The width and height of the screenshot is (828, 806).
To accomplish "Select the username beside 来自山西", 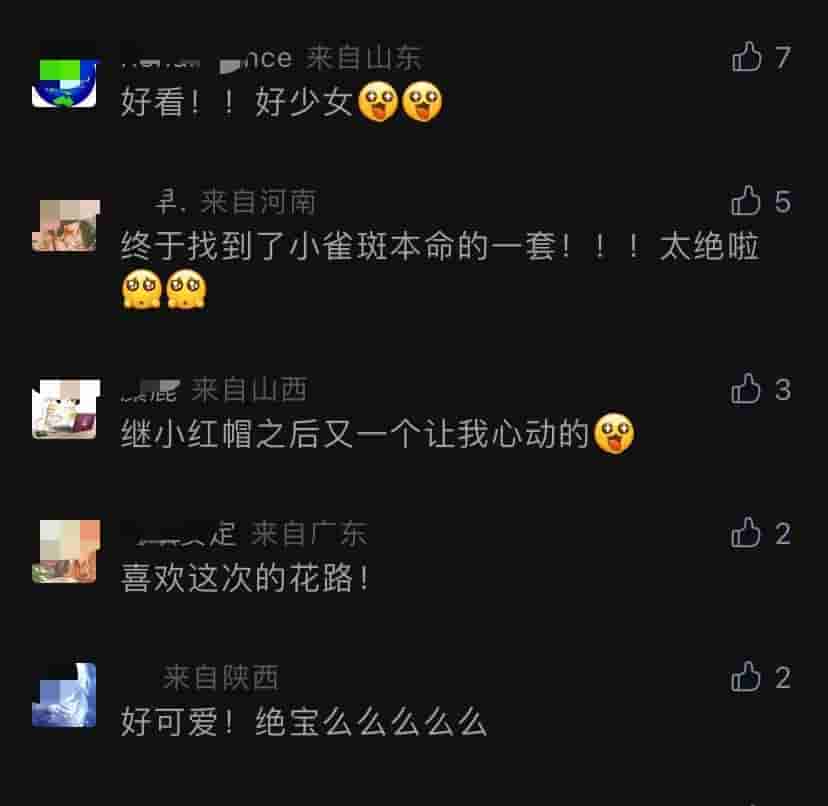I will tap(150, 391).
